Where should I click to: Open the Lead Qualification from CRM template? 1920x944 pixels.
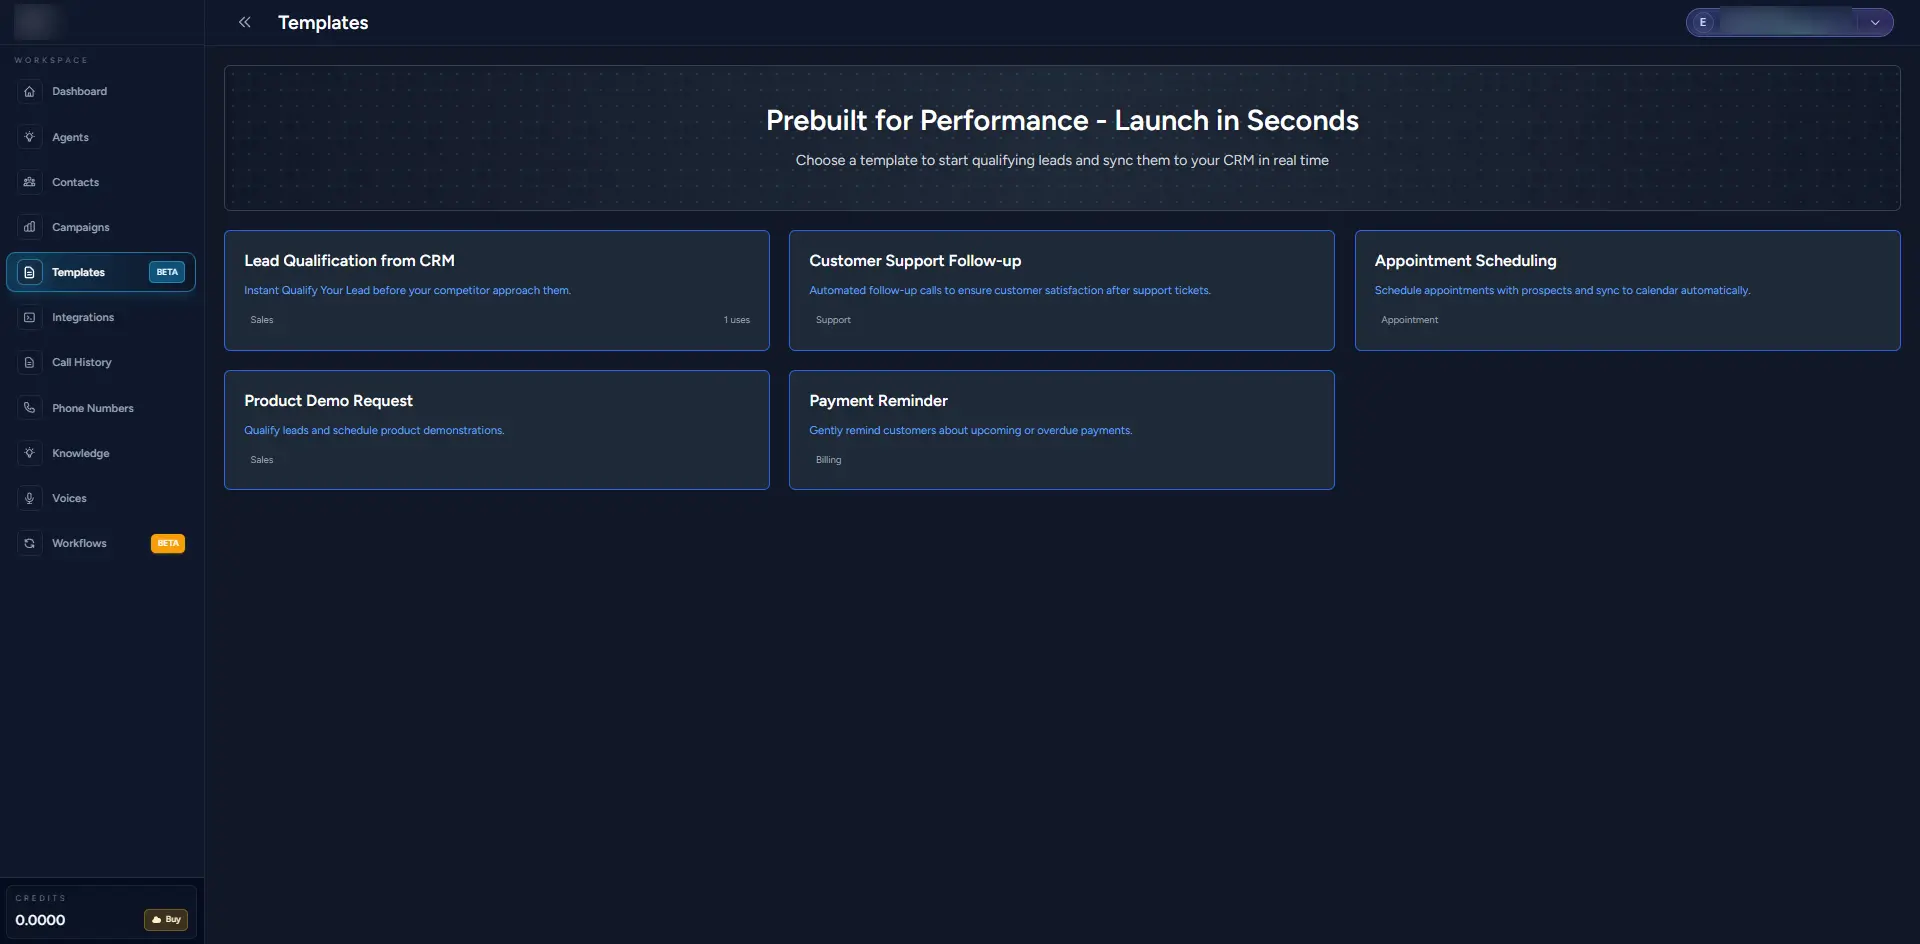496,290
